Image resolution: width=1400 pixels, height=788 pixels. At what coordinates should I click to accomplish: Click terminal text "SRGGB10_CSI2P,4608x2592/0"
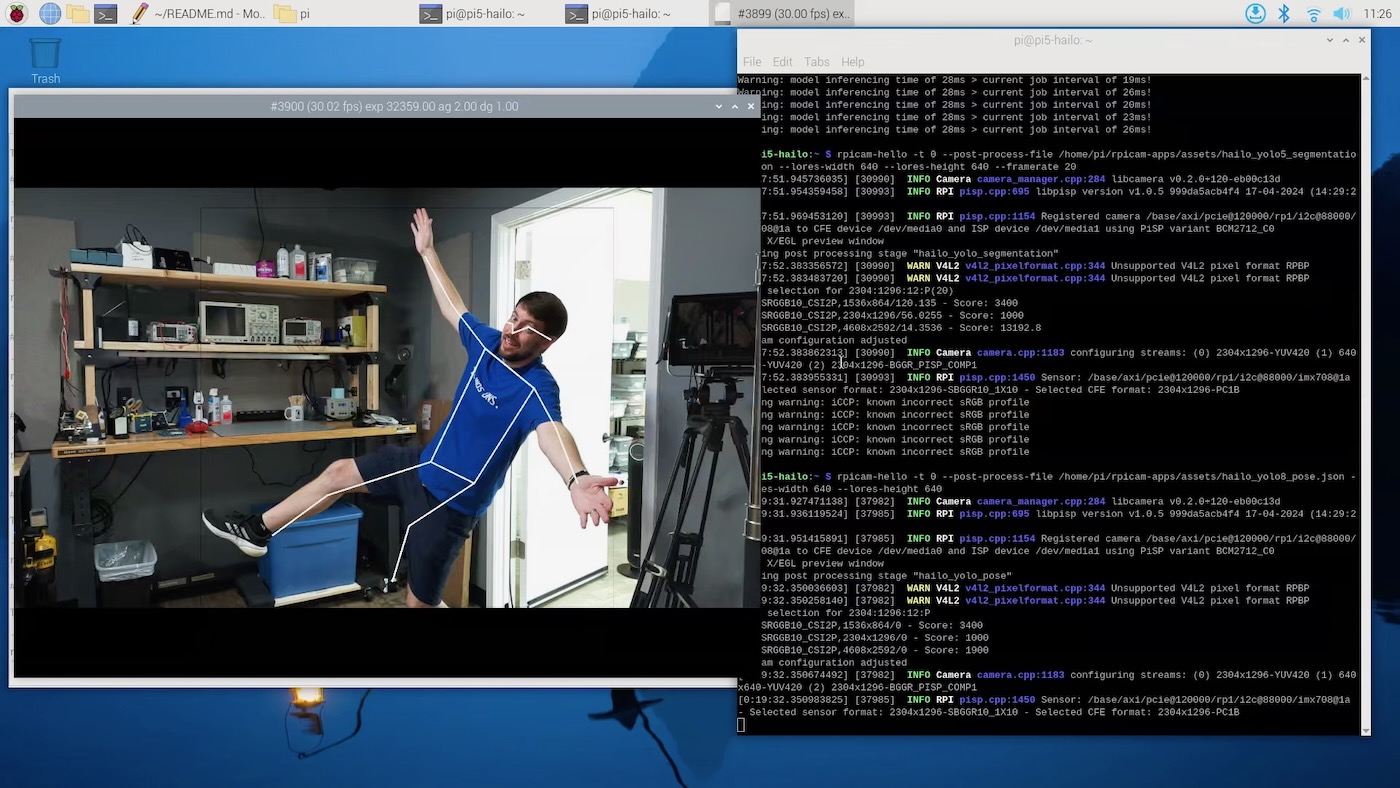click(x=826, y=650)
